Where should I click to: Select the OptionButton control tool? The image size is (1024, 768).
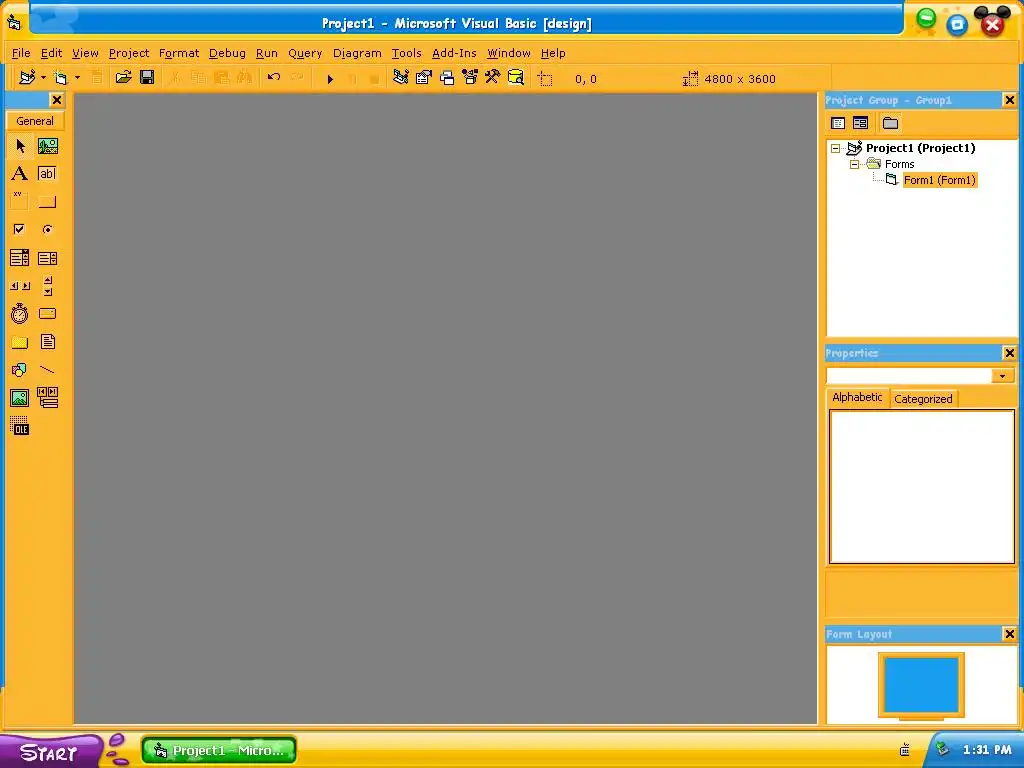[x=47, y=229]
